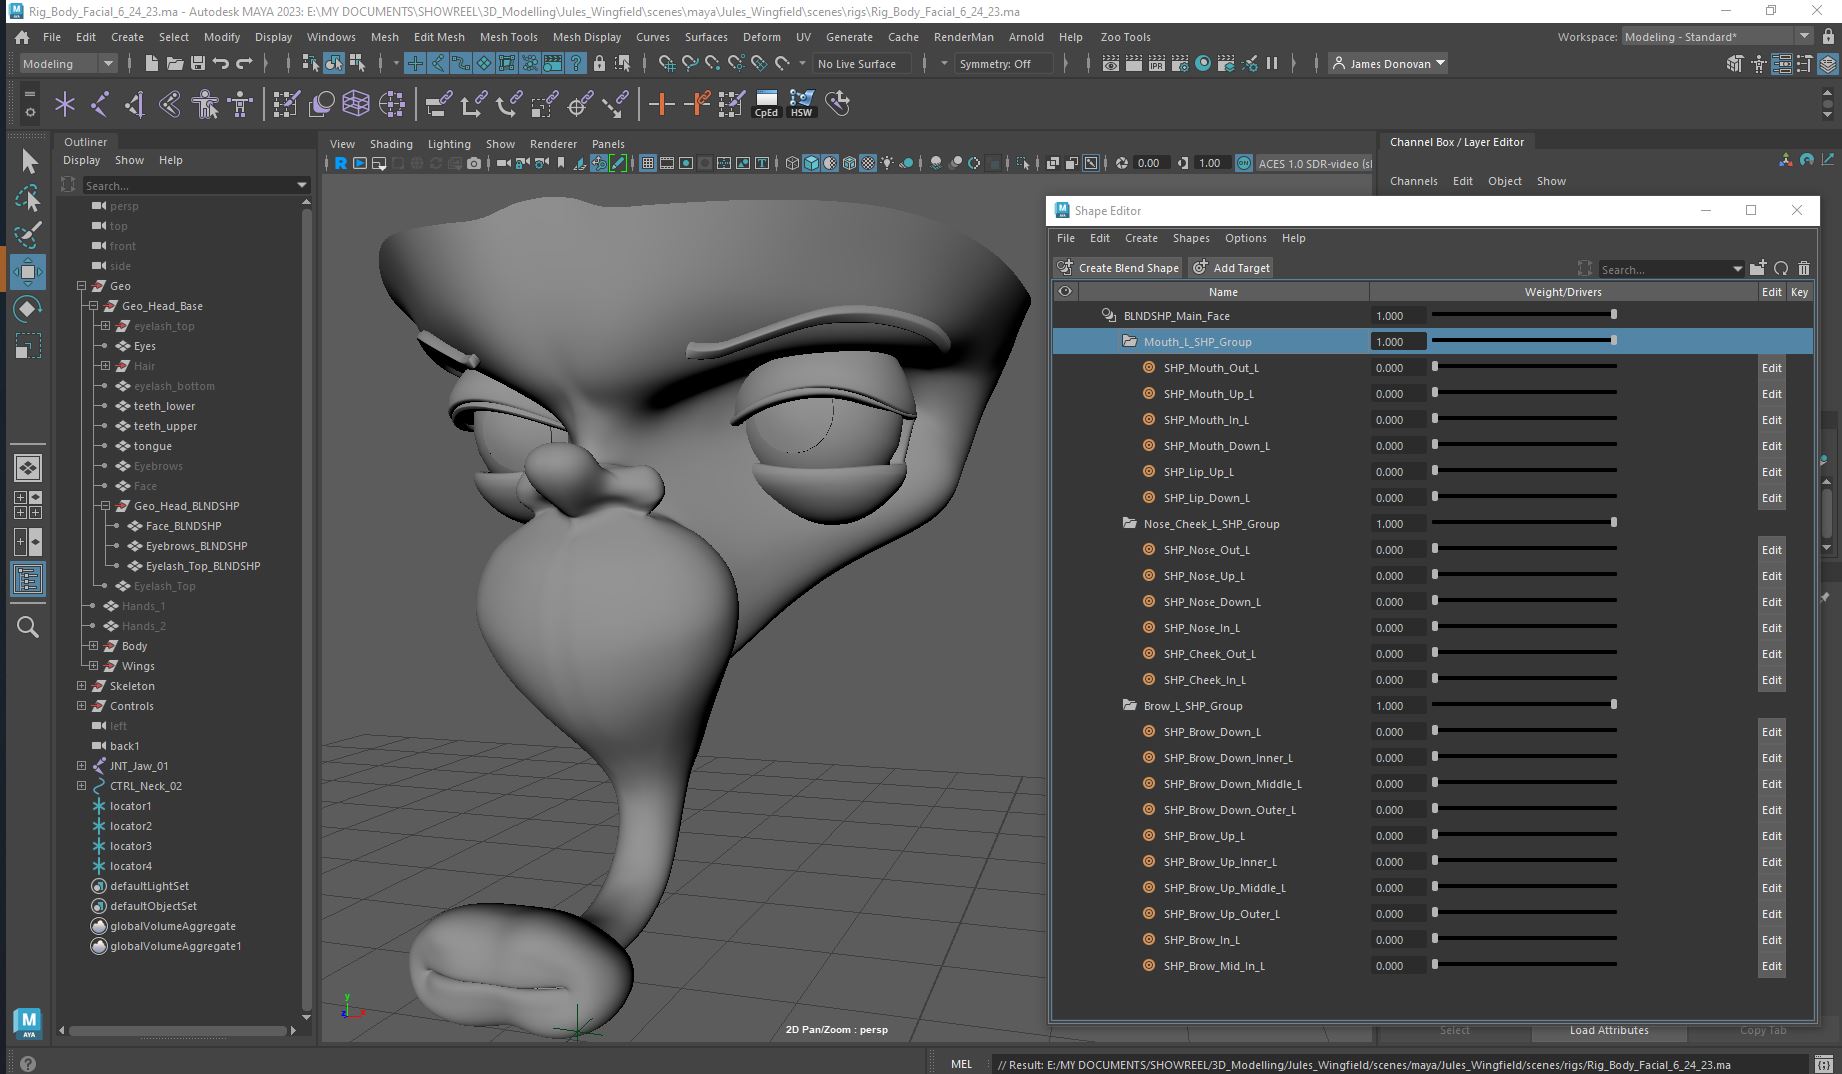Click the HSW hardware shading icon
The width and height of the screenshot is (1842, 1074).
(801, 104)
